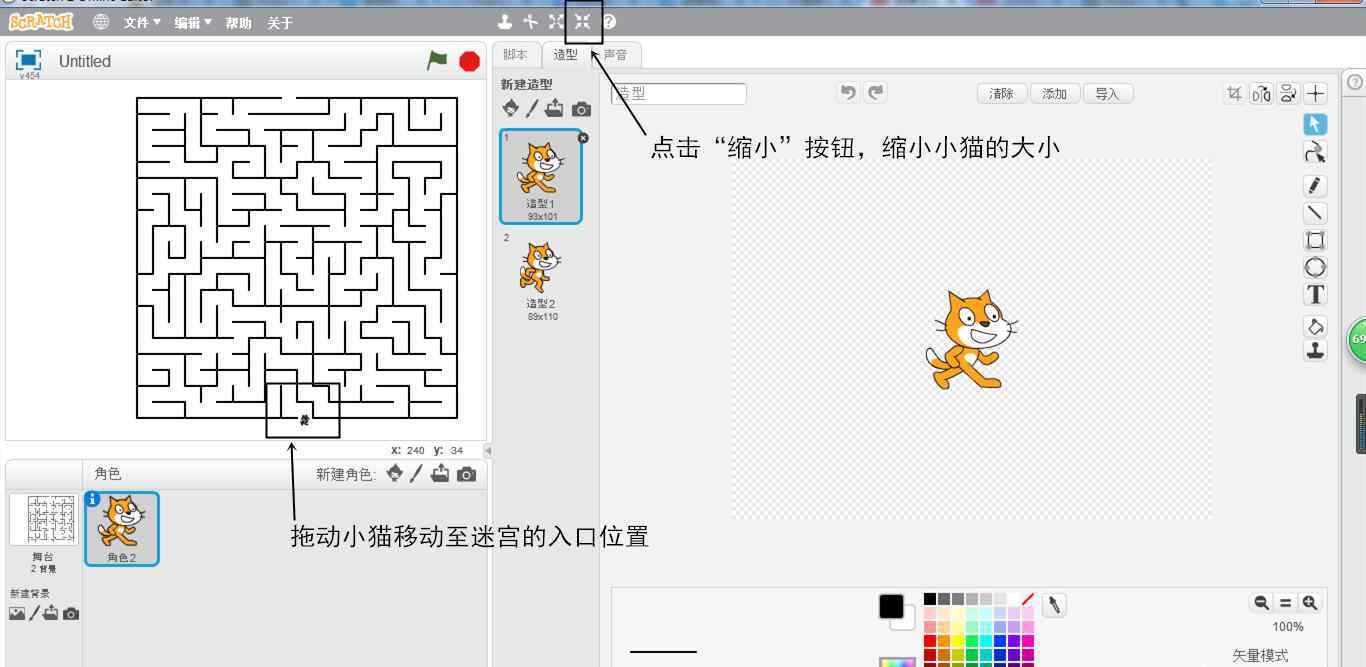Viewport: 1366px width, 667px height.
Task: Open block help question mark tool
Action: click(609, 21)
